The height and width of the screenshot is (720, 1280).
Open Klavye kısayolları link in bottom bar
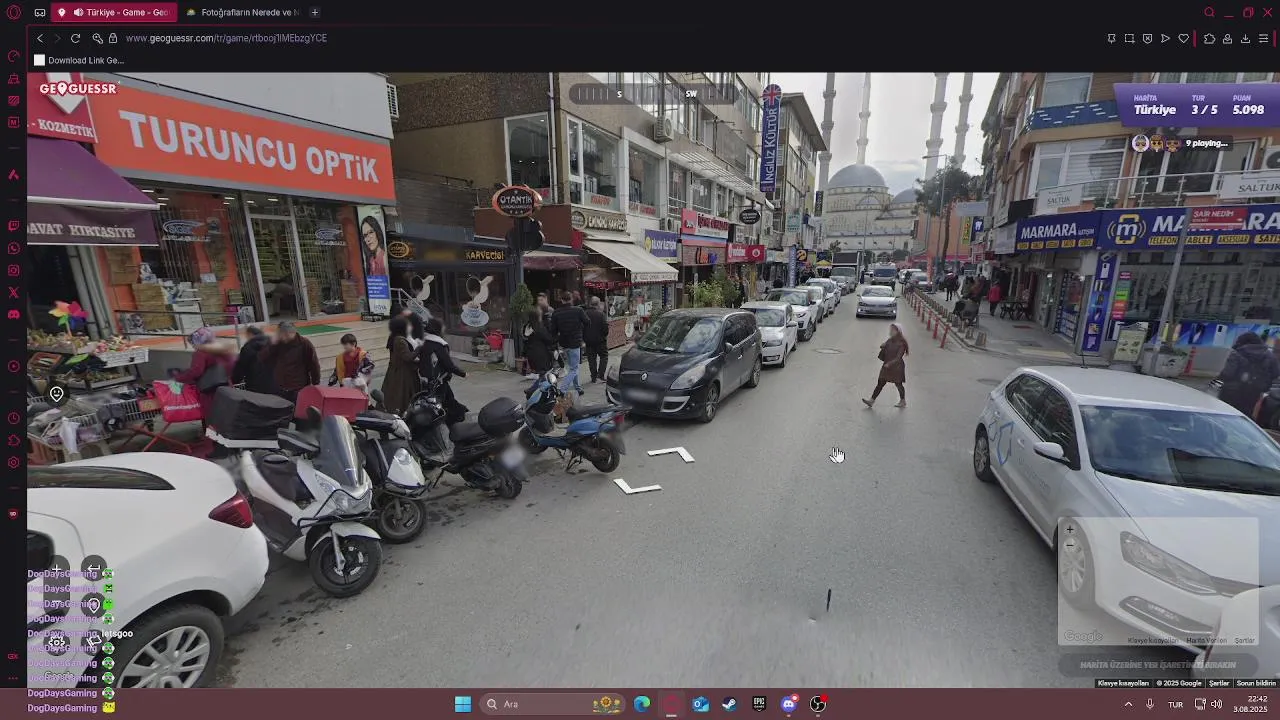point(1123,683)
